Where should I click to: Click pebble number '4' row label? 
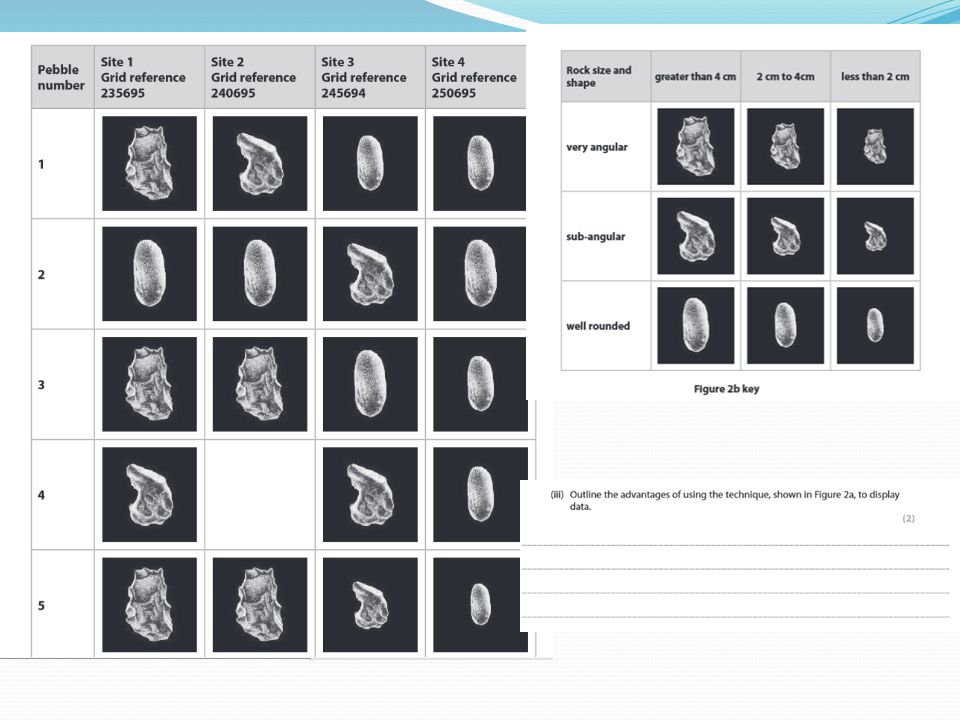pos(41,495)
